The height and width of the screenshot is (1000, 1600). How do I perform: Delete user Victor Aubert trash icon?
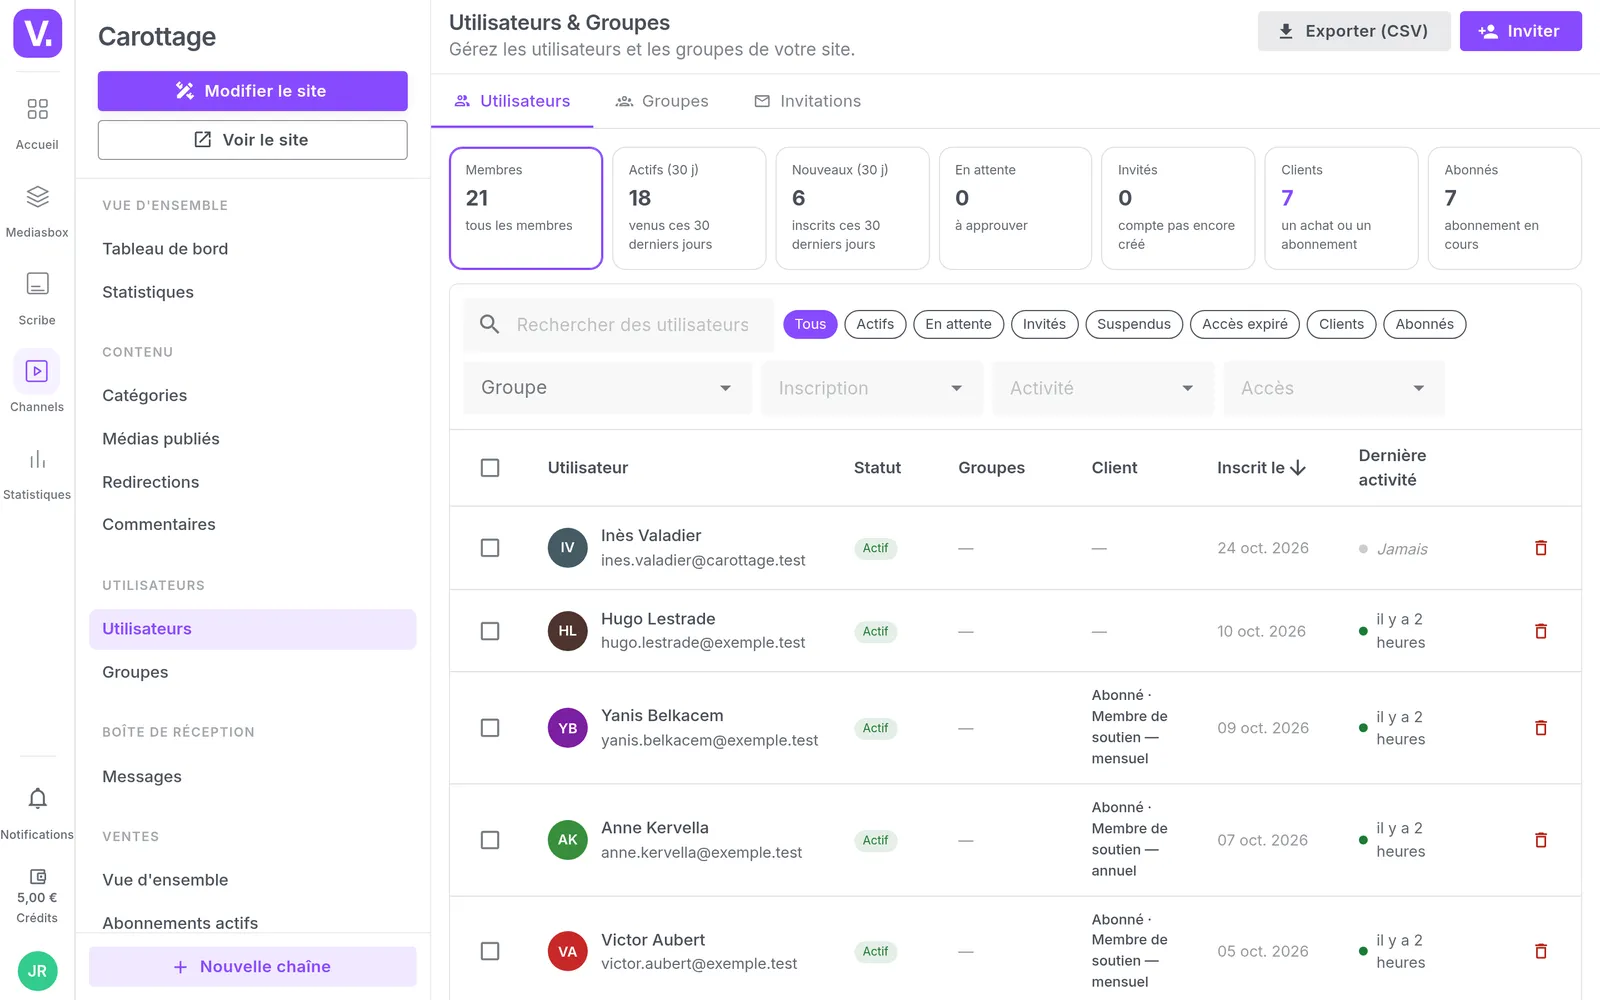1541,951
